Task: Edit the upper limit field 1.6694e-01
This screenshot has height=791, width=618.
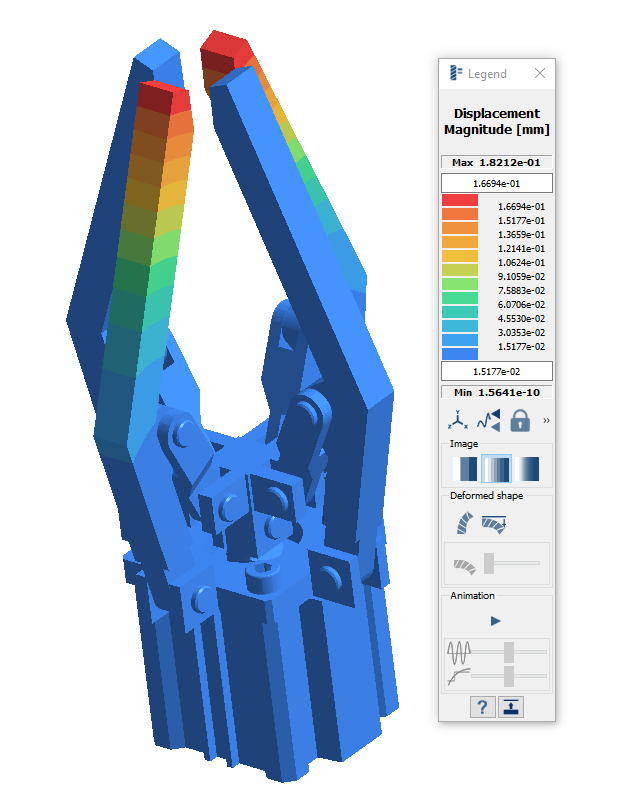Action: 497,183
